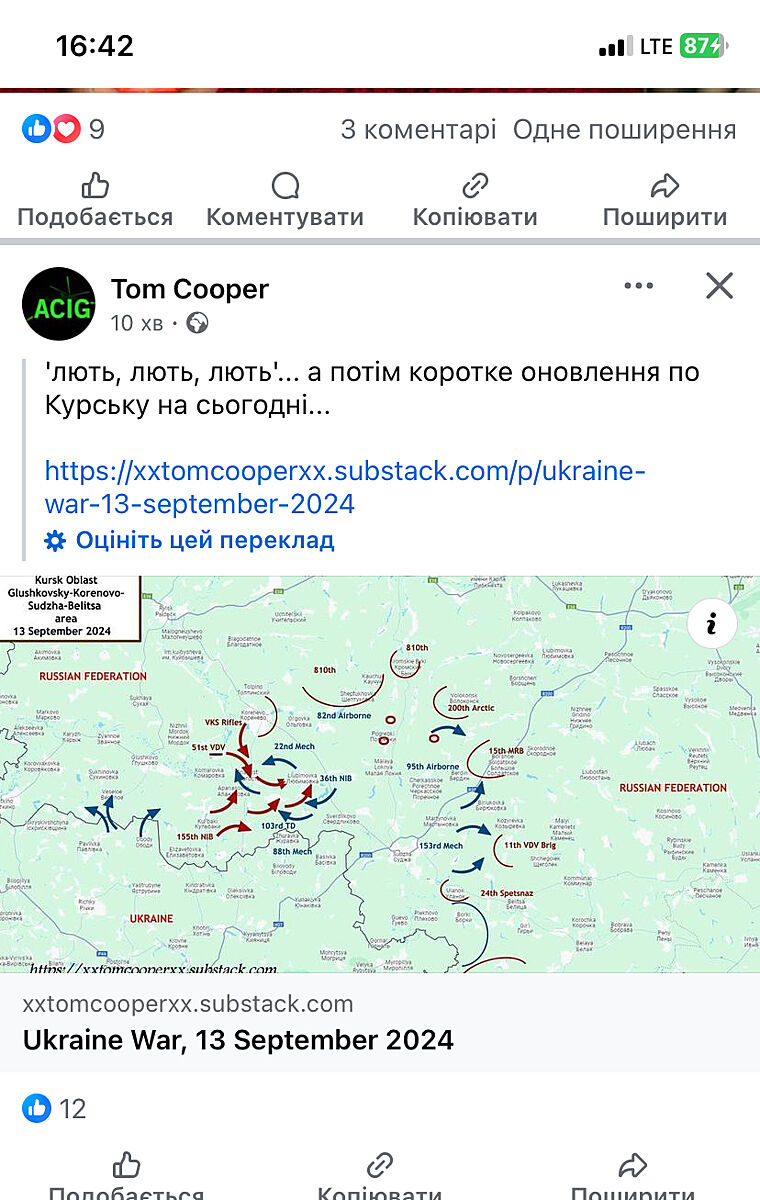Open Одне поширення shares list

[x=625, y=130]
